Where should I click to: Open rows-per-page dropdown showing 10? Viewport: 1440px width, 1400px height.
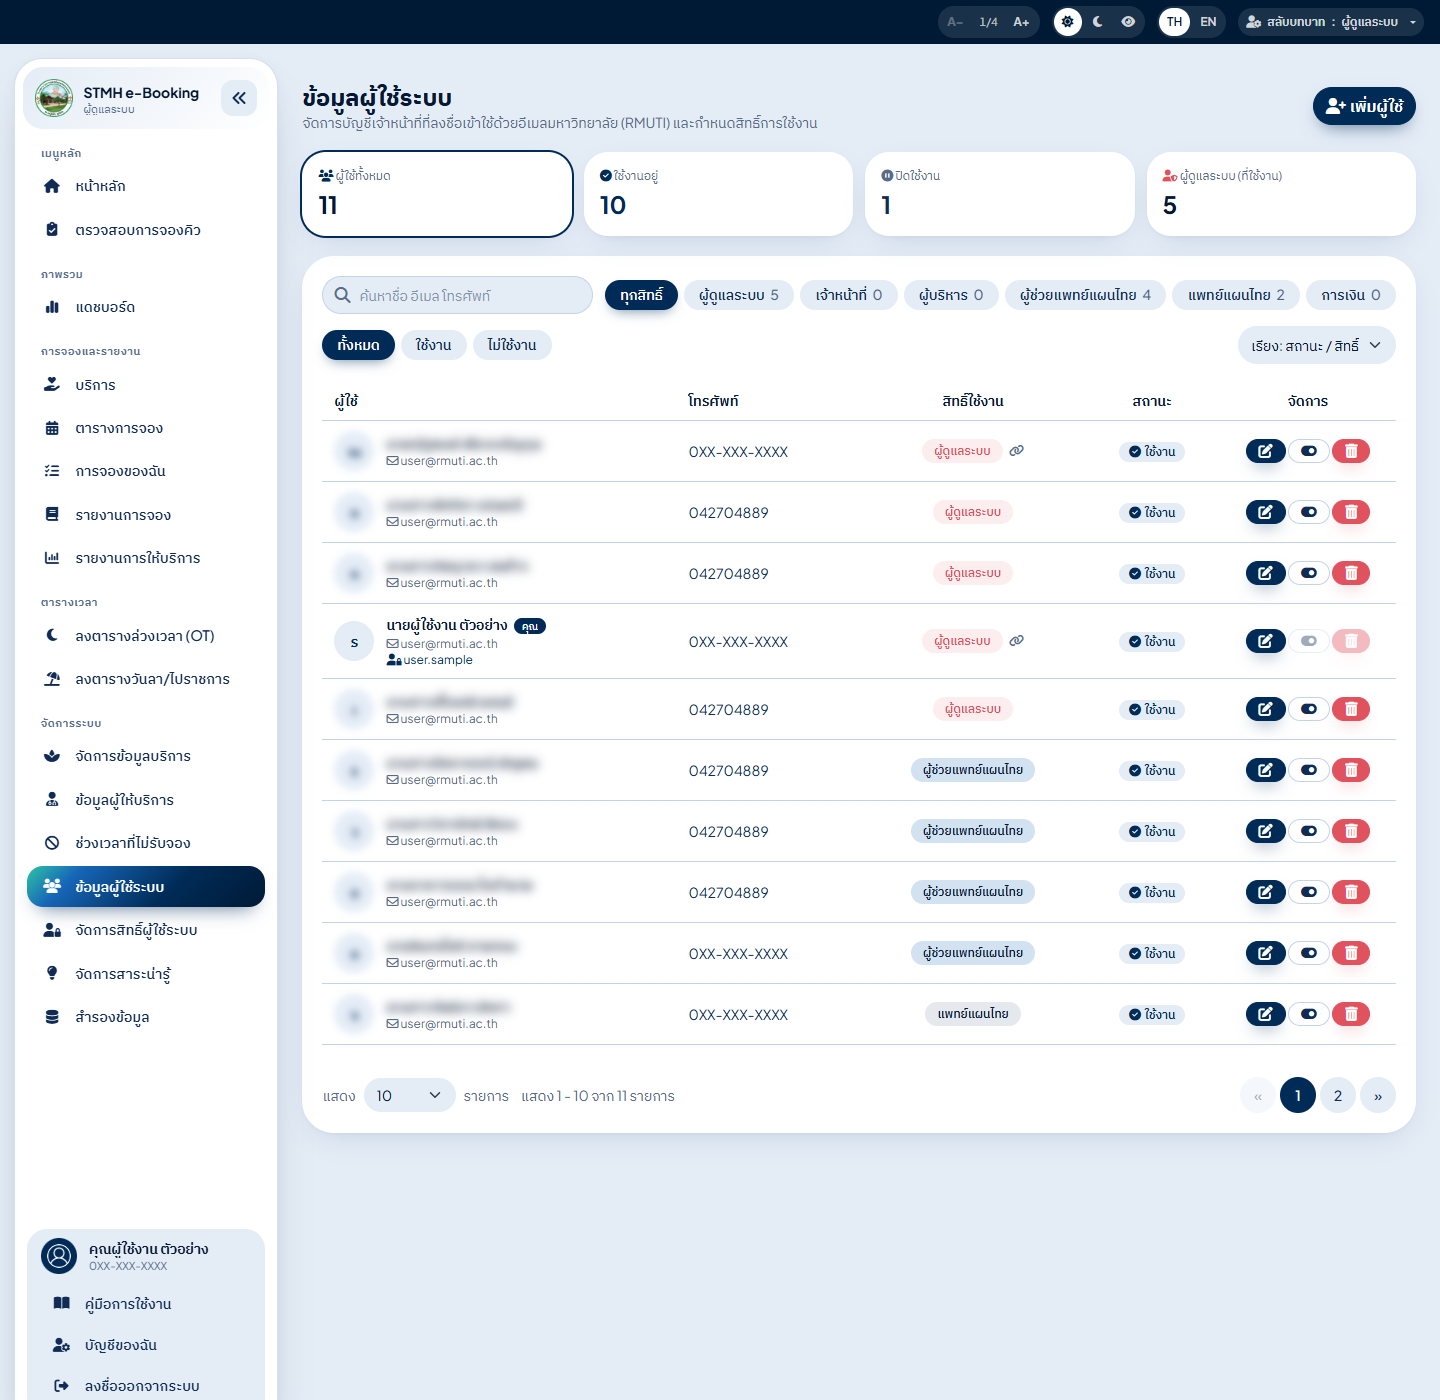coord(409,1096)
